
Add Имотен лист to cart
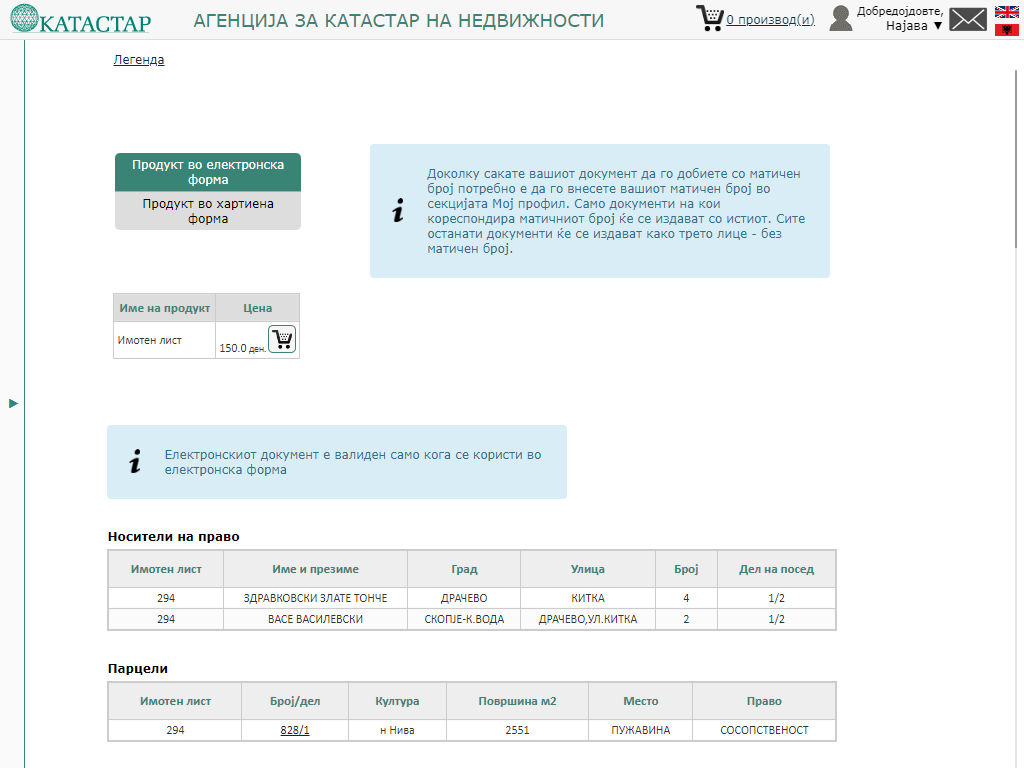point(282,340)
